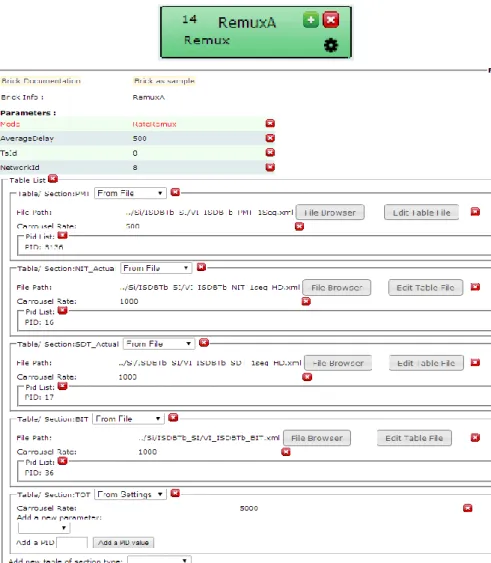Image resolution: width=491 pixels, height=563 pixels.
Task: Click File Browser for PMT table
Action: (x=330, y=213)
